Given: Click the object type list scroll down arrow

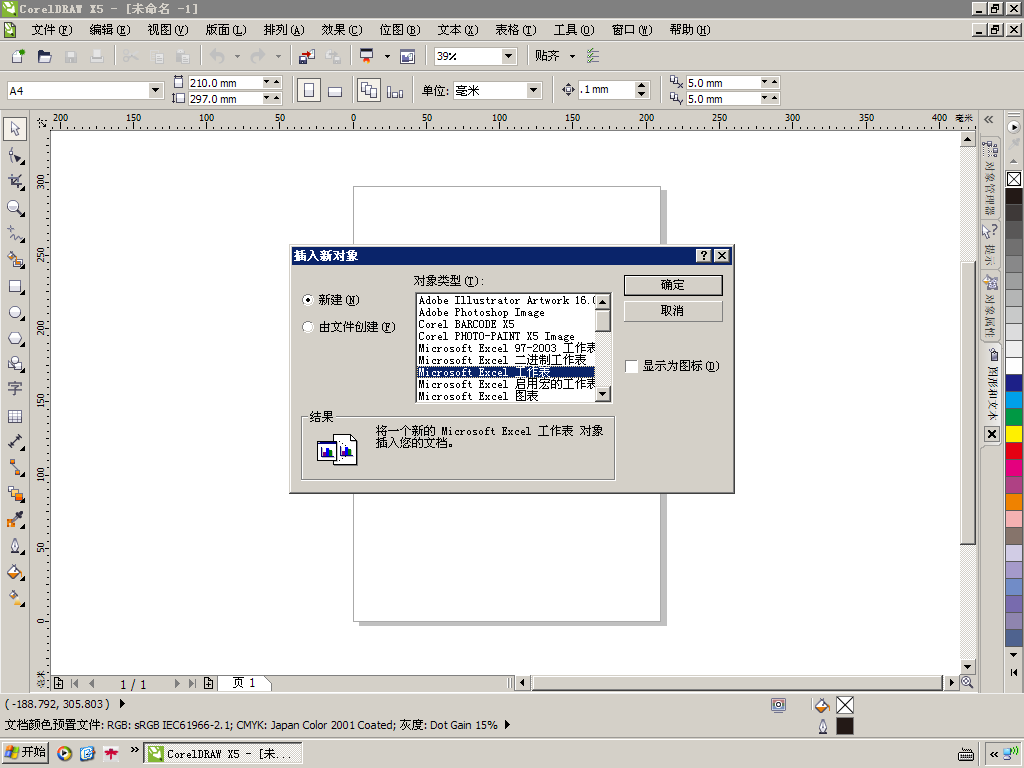Looking at the screenshot, I should (x=603, y=394).
